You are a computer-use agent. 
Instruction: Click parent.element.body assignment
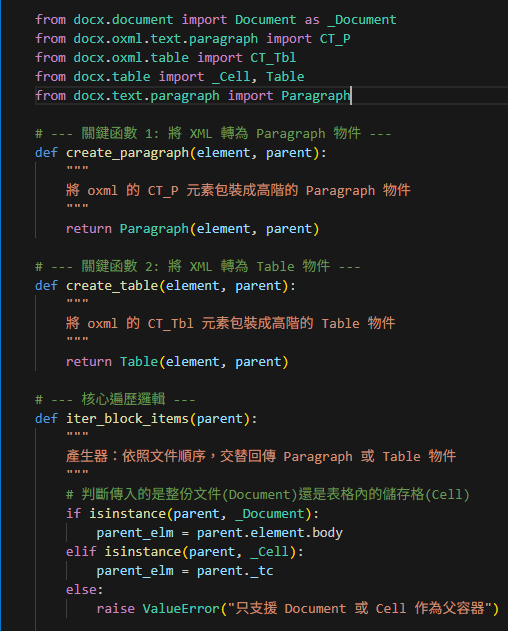pyautogui.click(x=219, y=532)
